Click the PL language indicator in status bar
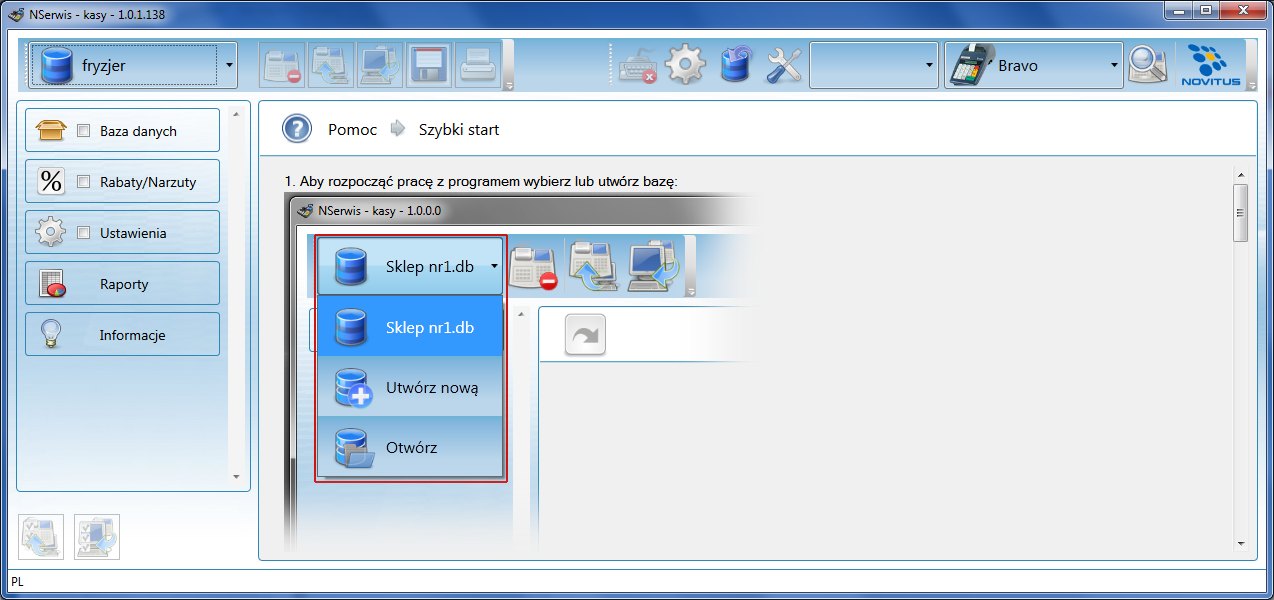This screenshot has width=1274, height=600. coord(18,581)
